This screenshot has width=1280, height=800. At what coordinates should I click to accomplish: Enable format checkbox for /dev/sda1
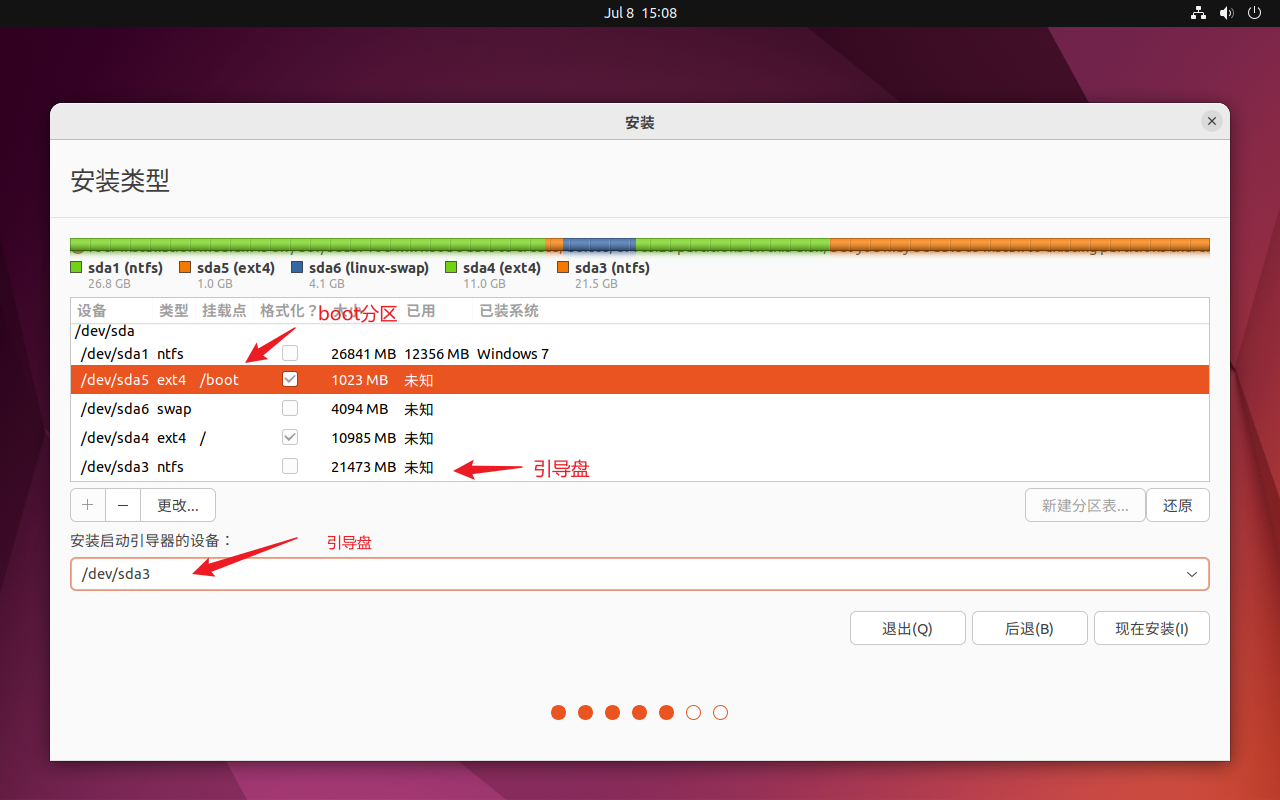(290, 353)
